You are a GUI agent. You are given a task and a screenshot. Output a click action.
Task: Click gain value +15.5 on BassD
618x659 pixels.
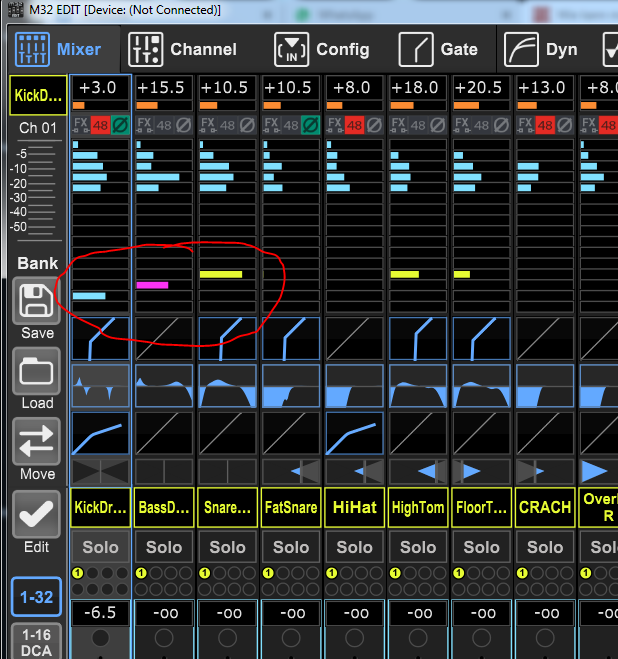click(164, 88)
